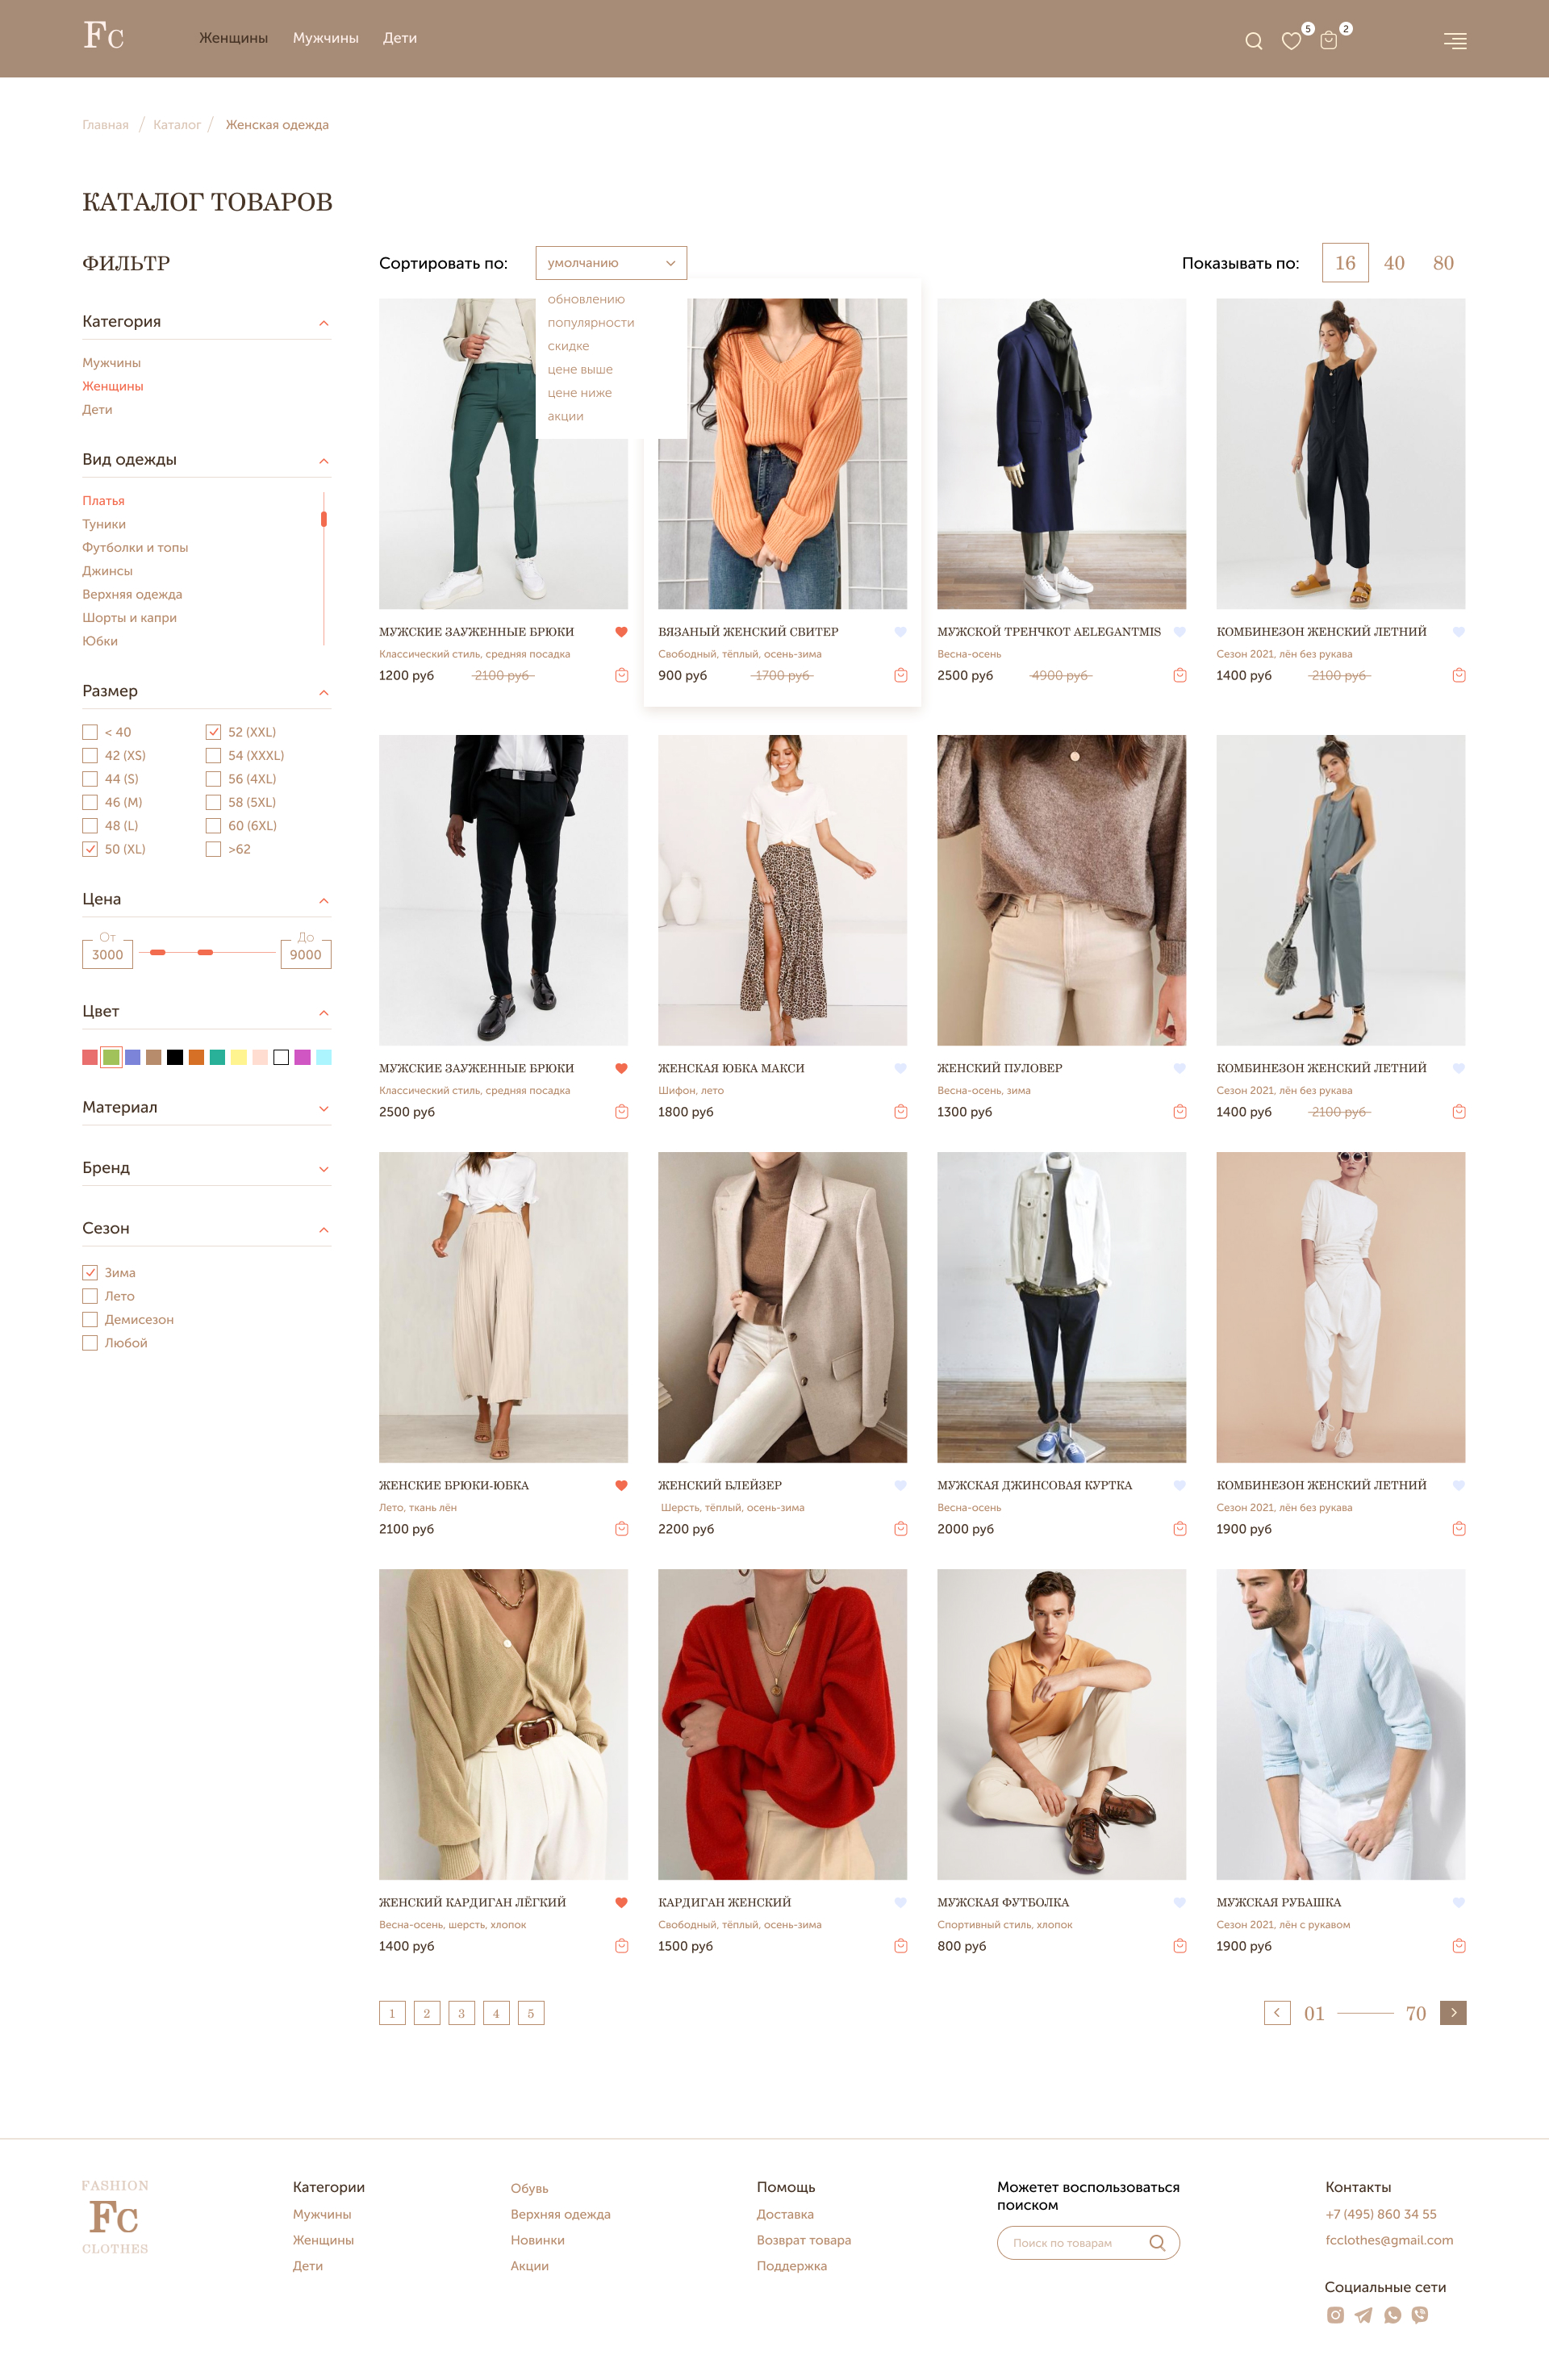Add Женский блейзер to cart
Image resolution: width=1549 pixels, height=2380 pixels.
pyautogui.click(x=901, y=1529)
